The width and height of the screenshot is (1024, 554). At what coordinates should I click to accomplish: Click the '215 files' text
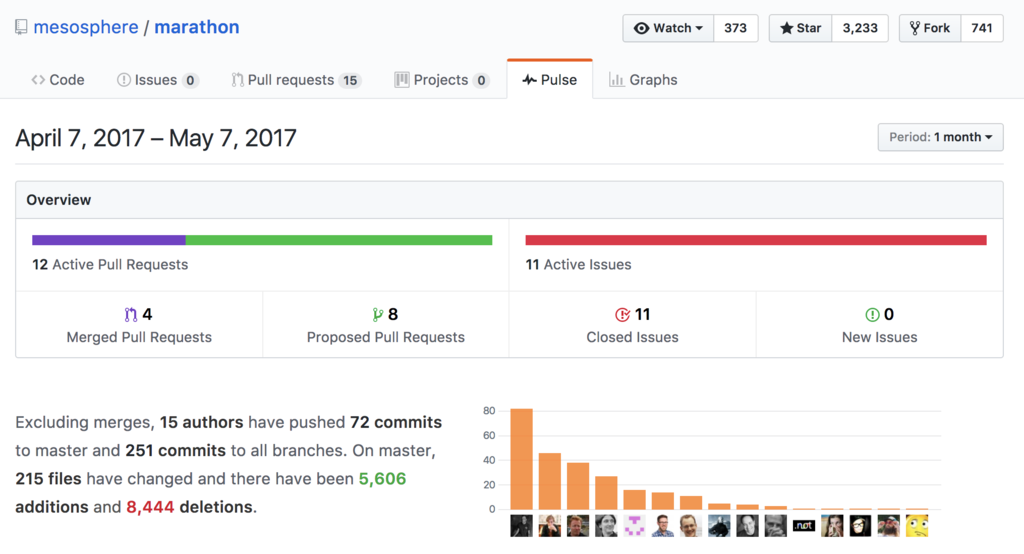point(48,479)
